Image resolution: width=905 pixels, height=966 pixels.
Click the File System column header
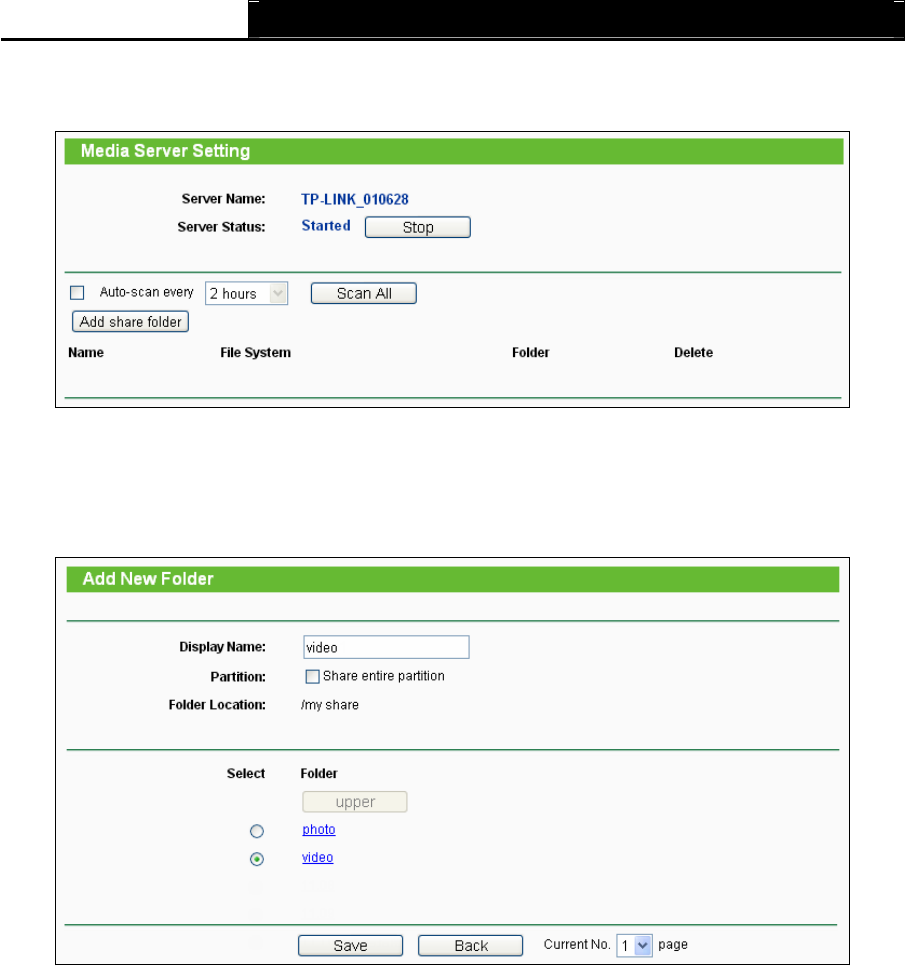256,352
